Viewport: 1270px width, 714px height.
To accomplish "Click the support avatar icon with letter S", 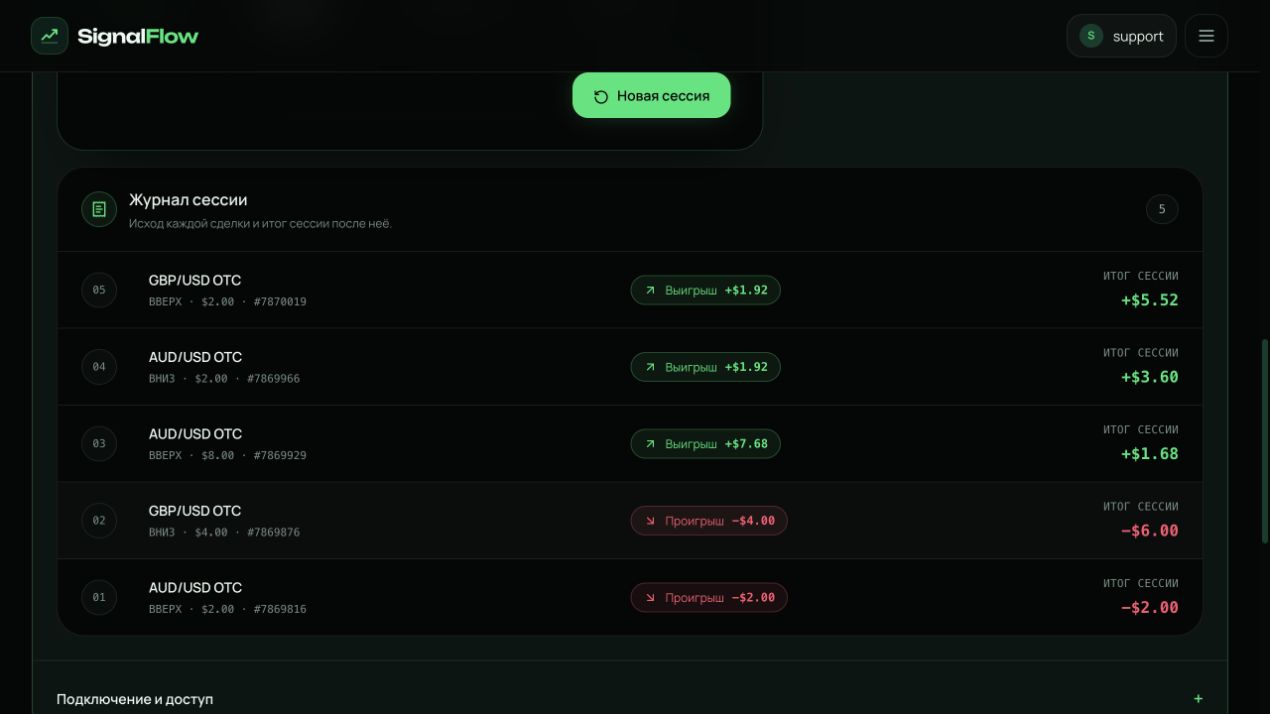I will 1090,36.
